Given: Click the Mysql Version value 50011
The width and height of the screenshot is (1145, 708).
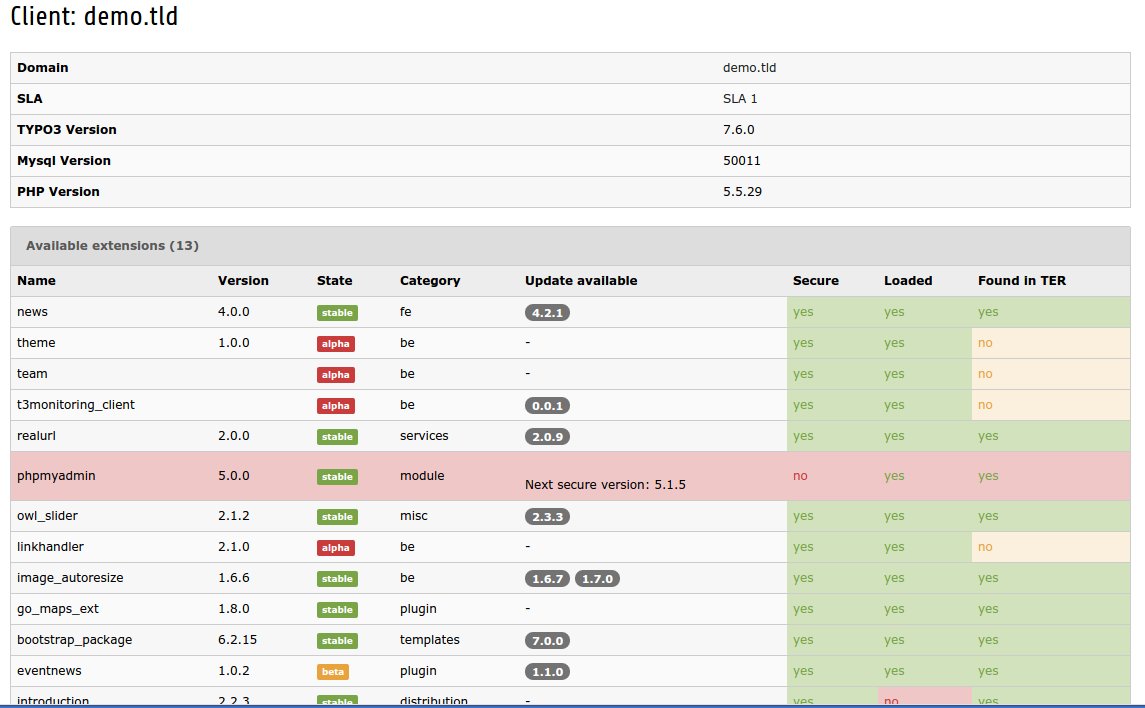Looking at the screenshot, I should click(x=742, y=161).
